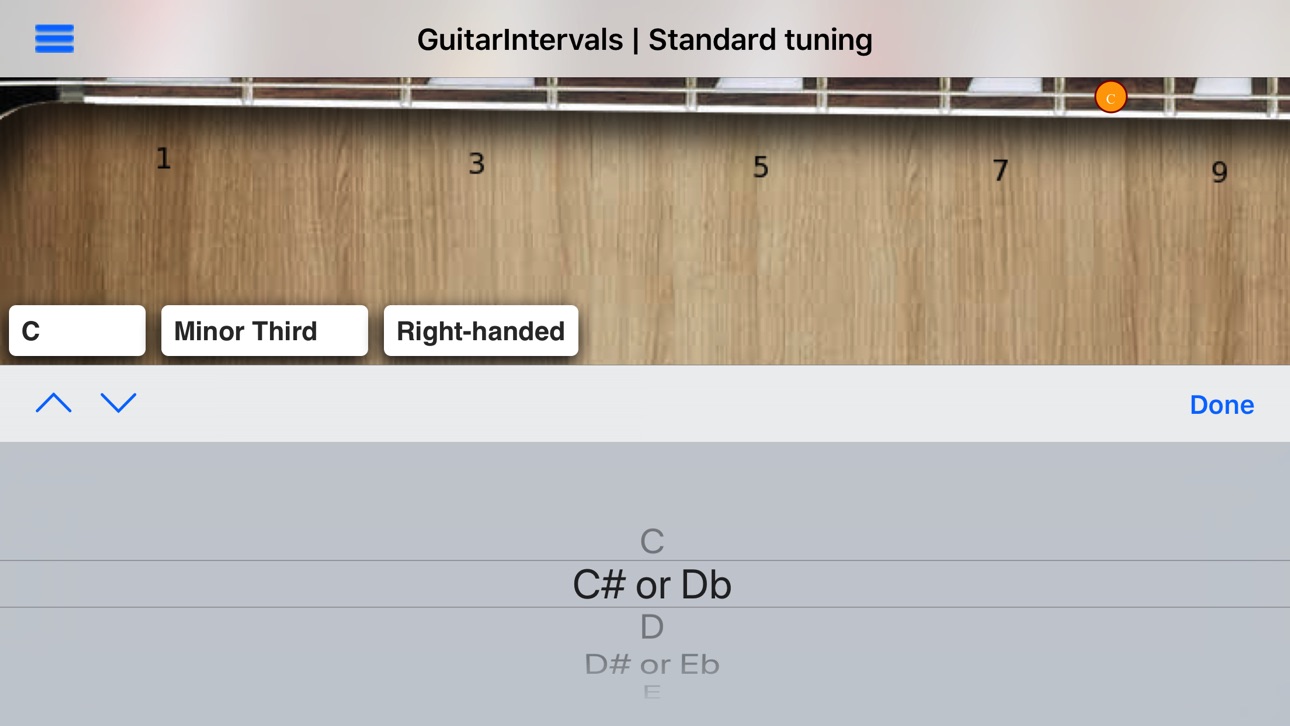Pick E at bottom of picker

pyautogui.click(x=652, y=691)
